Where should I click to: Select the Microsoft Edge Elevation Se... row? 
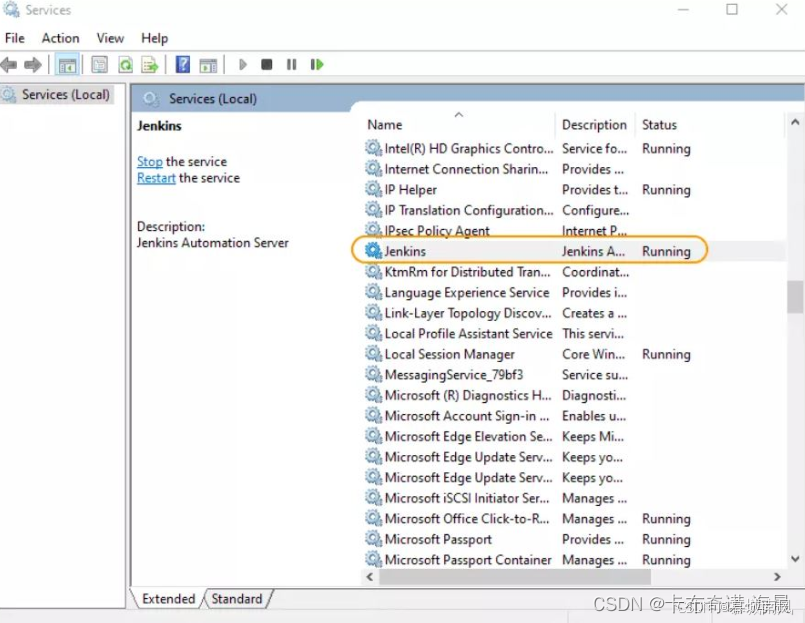pyautogui.click(x=574, y=436)
